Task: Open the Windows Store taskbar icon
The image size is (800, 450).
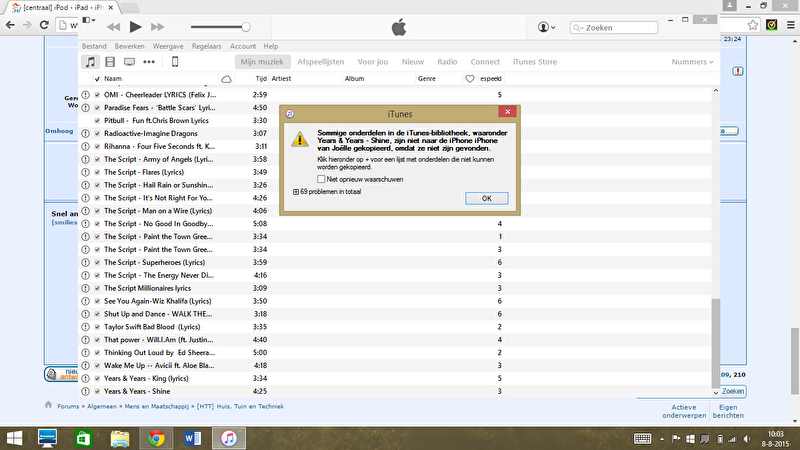Action: (83, 438)
